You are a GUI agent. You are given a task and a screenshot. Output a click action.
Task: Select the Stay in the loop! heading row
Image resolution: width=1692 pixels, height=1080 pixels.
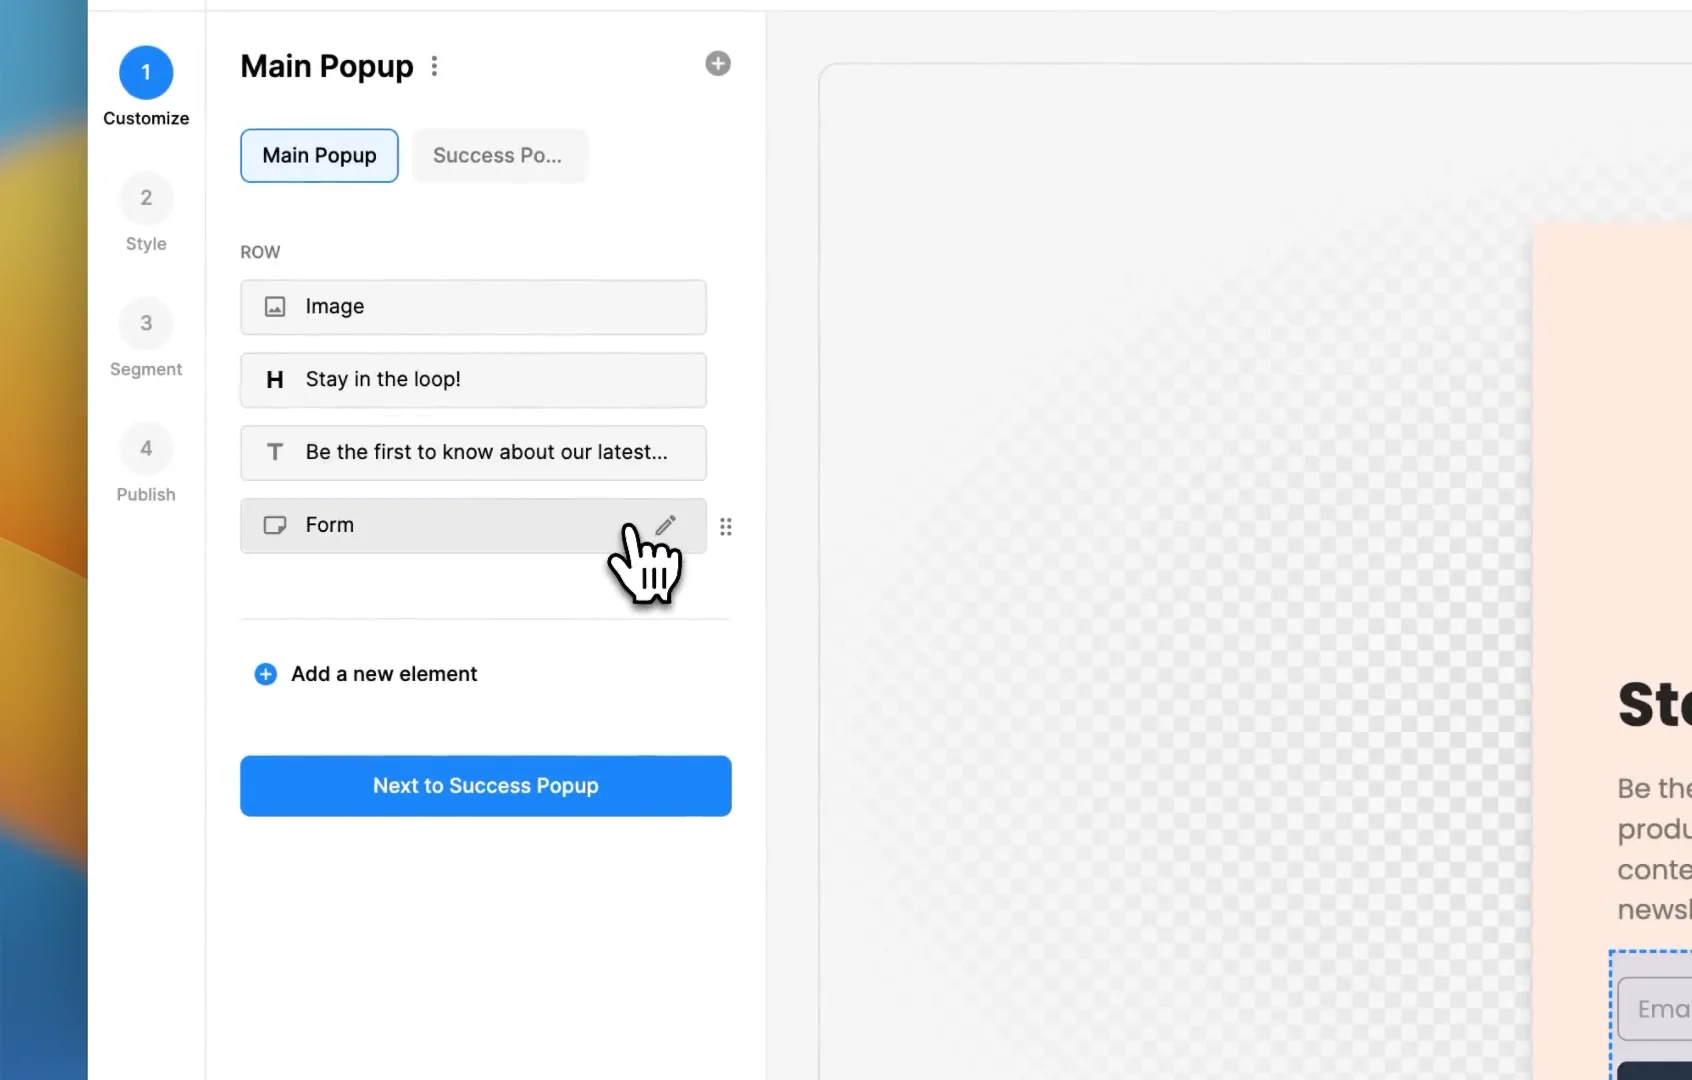[473, 380]
